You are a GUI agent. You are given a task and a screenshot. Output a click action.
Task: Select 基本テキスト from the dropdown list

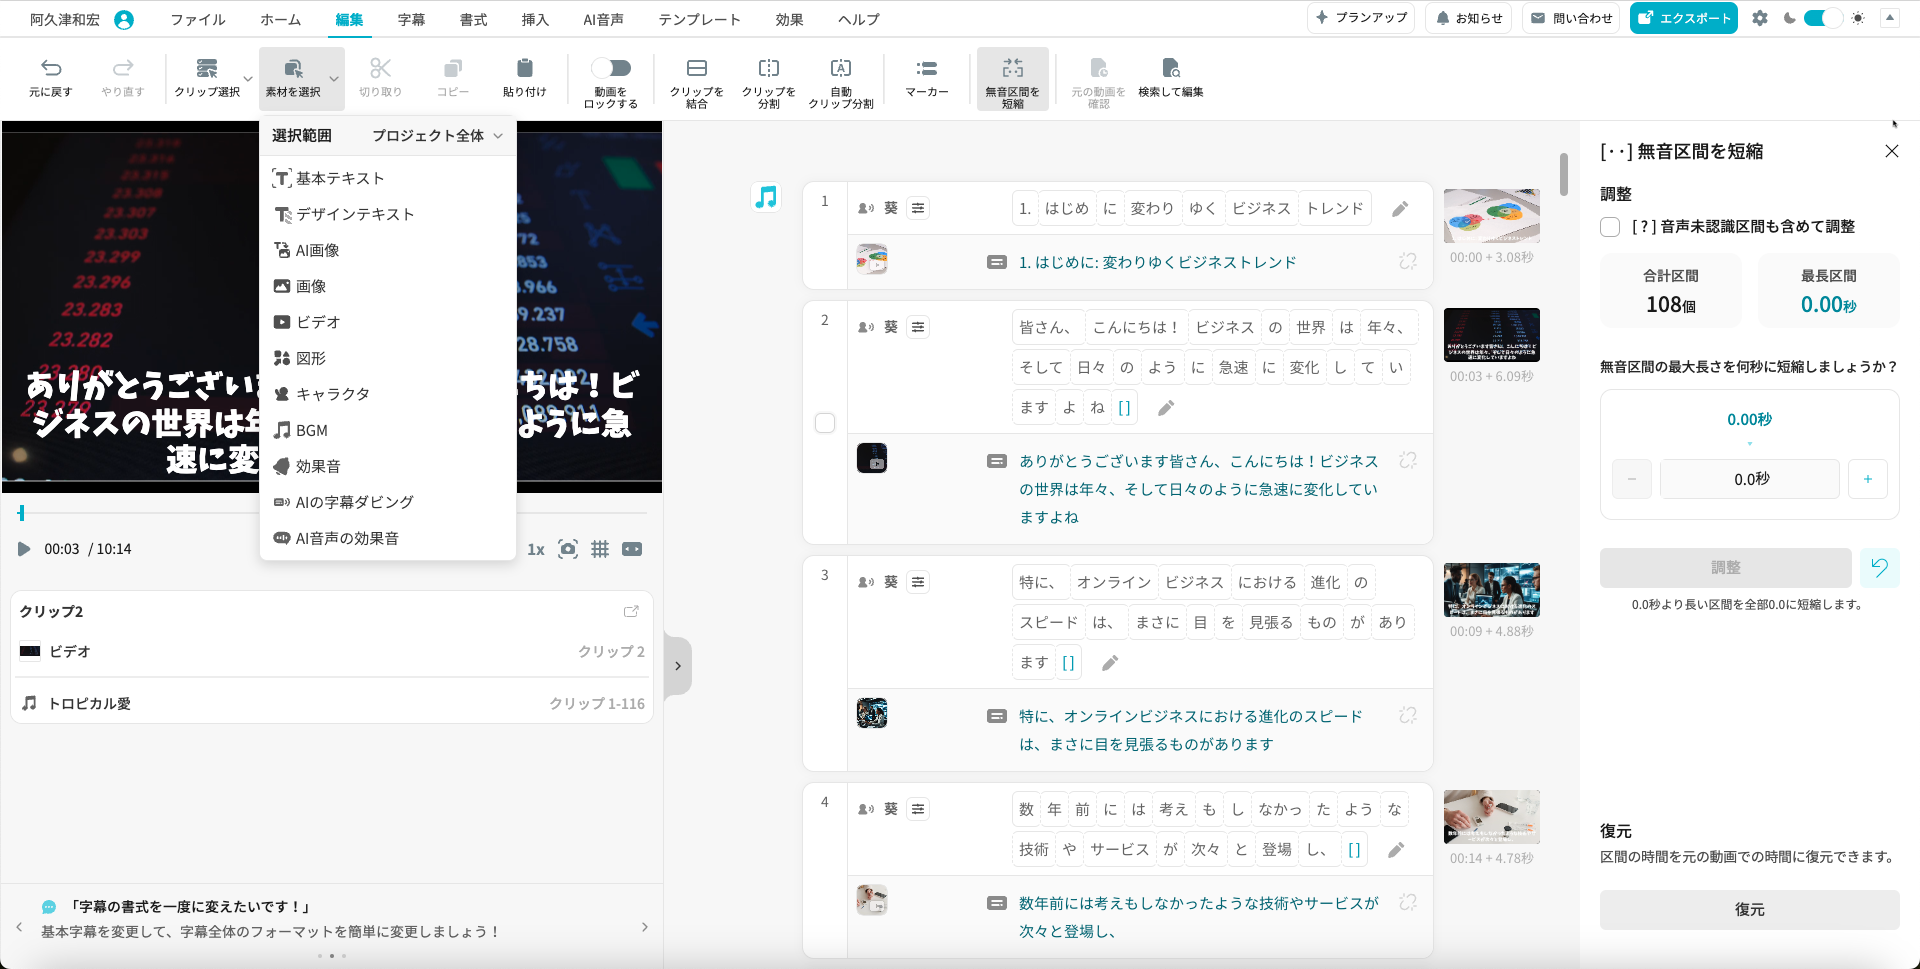388,178
